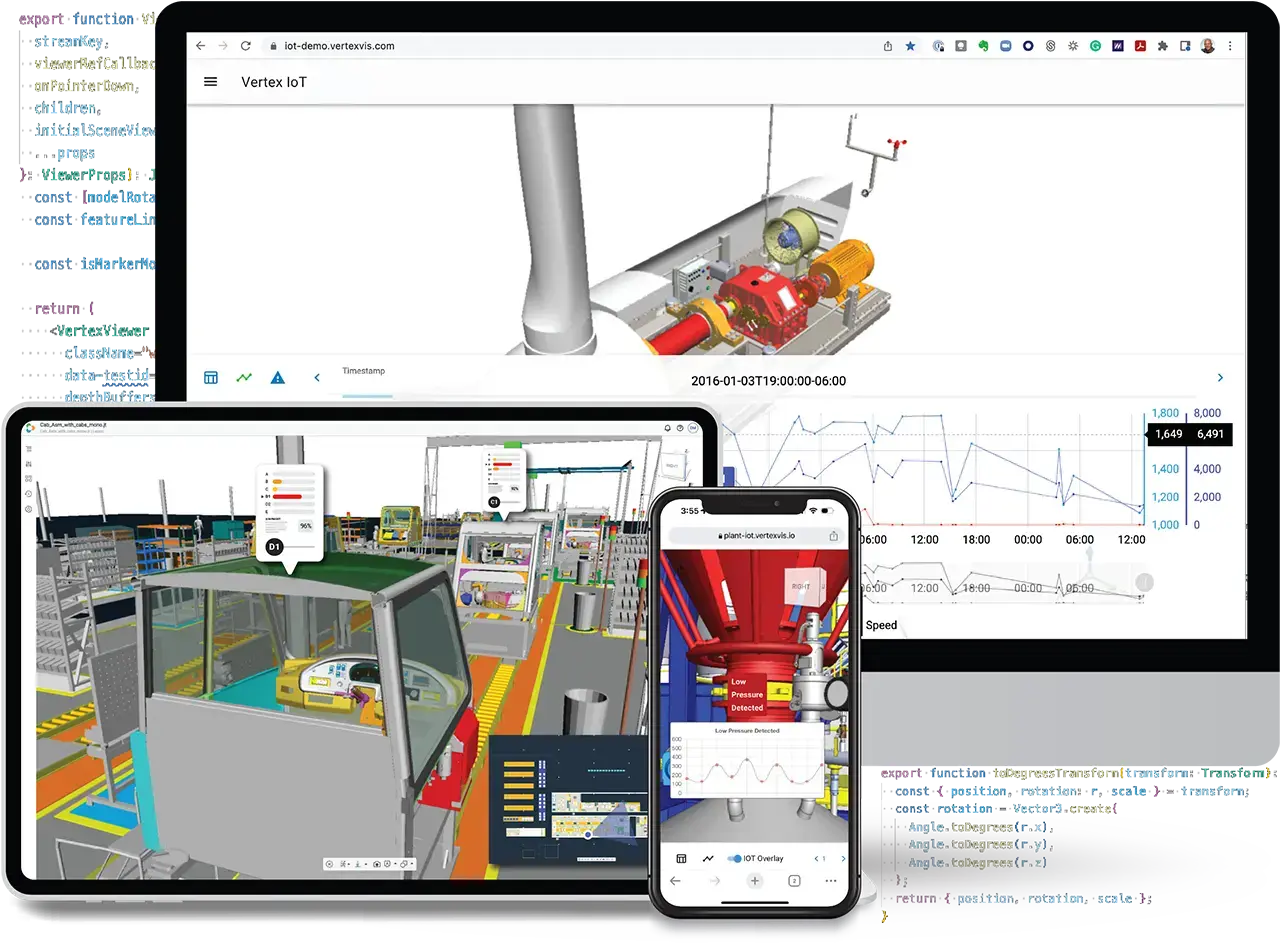This screenshot has height=943, width=1280.
Task: Open the history clock icon in tablet sidebar
Action: tap(28, 494)
